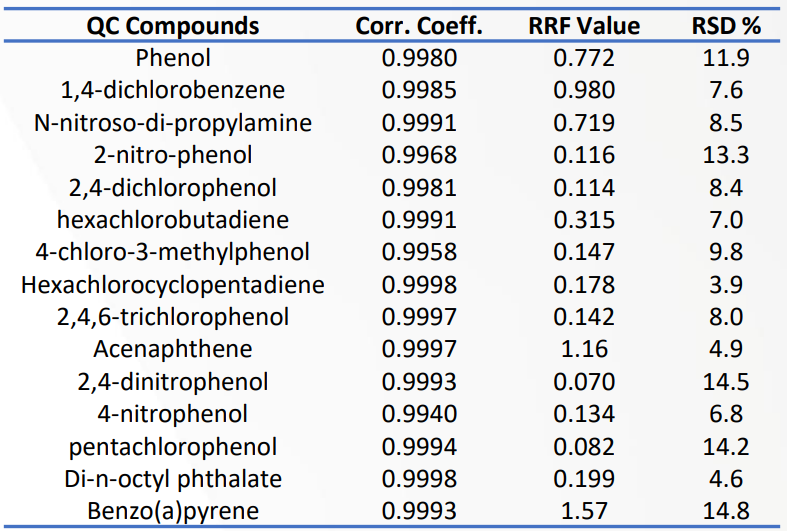The image size is (787, 531).
Task: Select the Benzo(a)pyrene compound name
Action: point(173,511)
